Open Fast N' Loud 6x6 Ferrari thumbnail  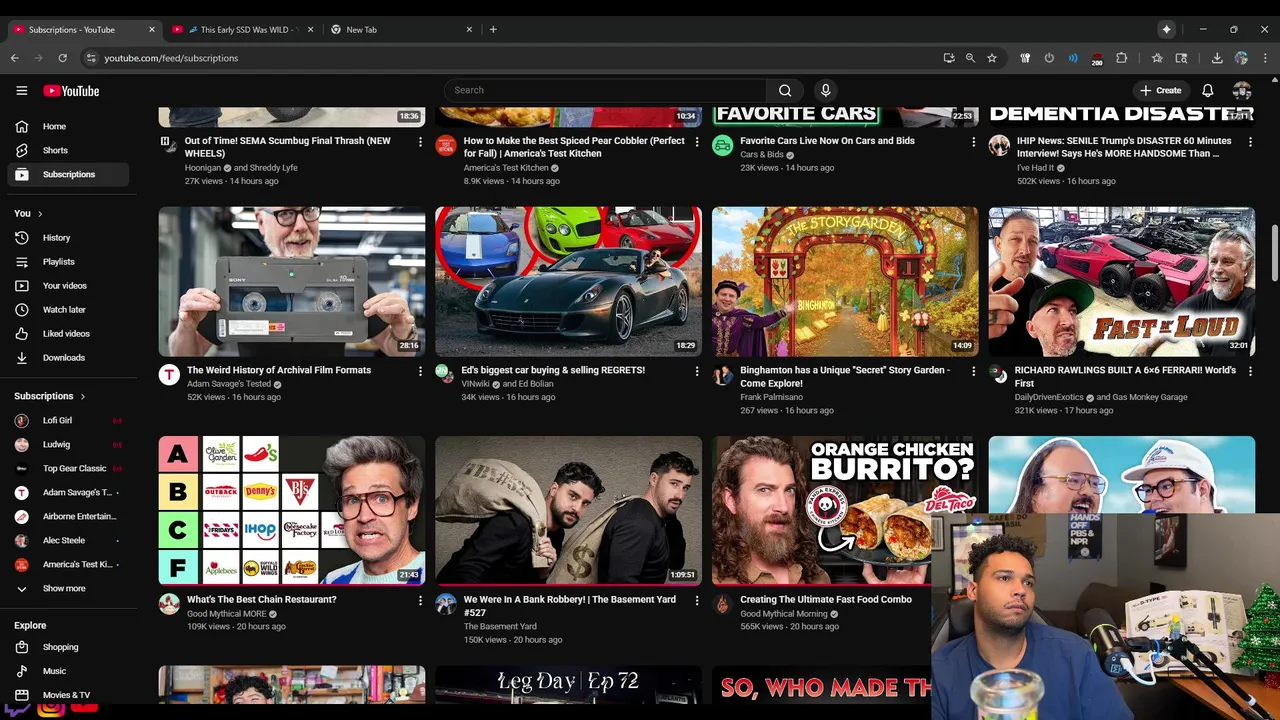[x=1122, y=281]
